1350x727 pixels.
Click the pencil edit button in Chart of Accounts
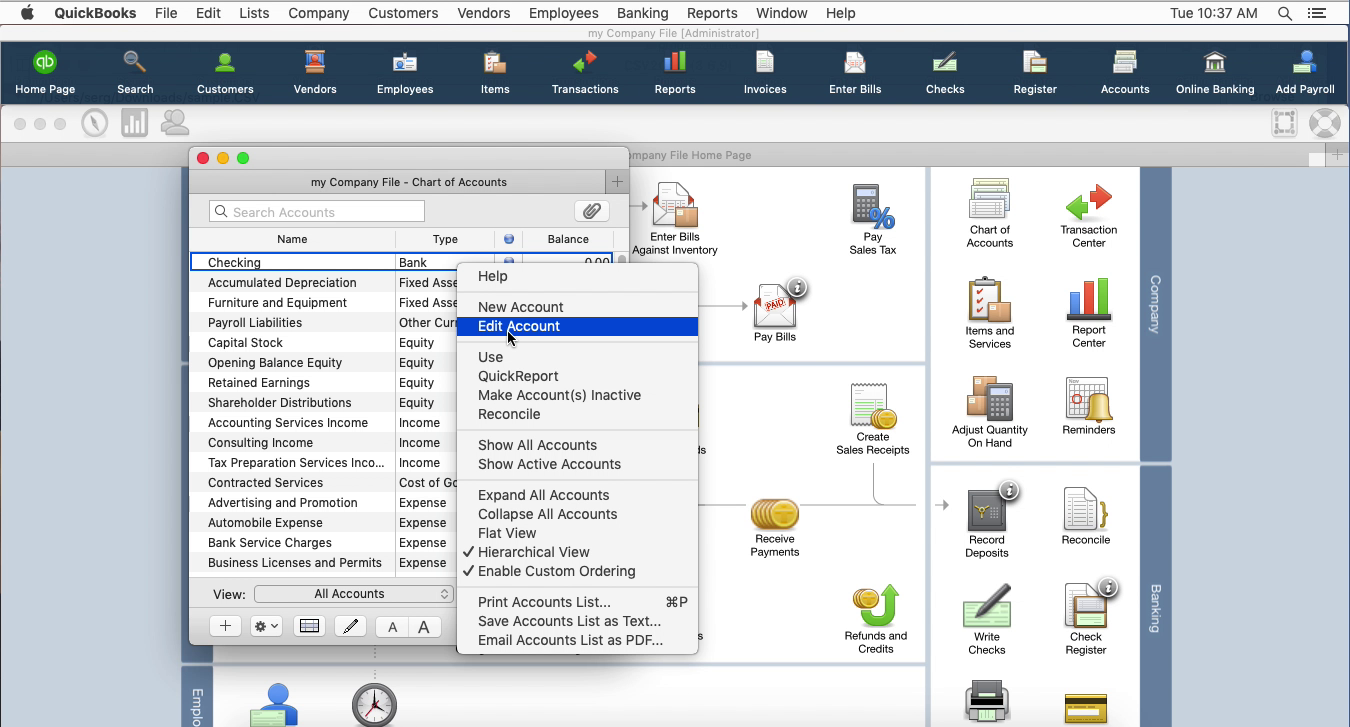[350, 626]
